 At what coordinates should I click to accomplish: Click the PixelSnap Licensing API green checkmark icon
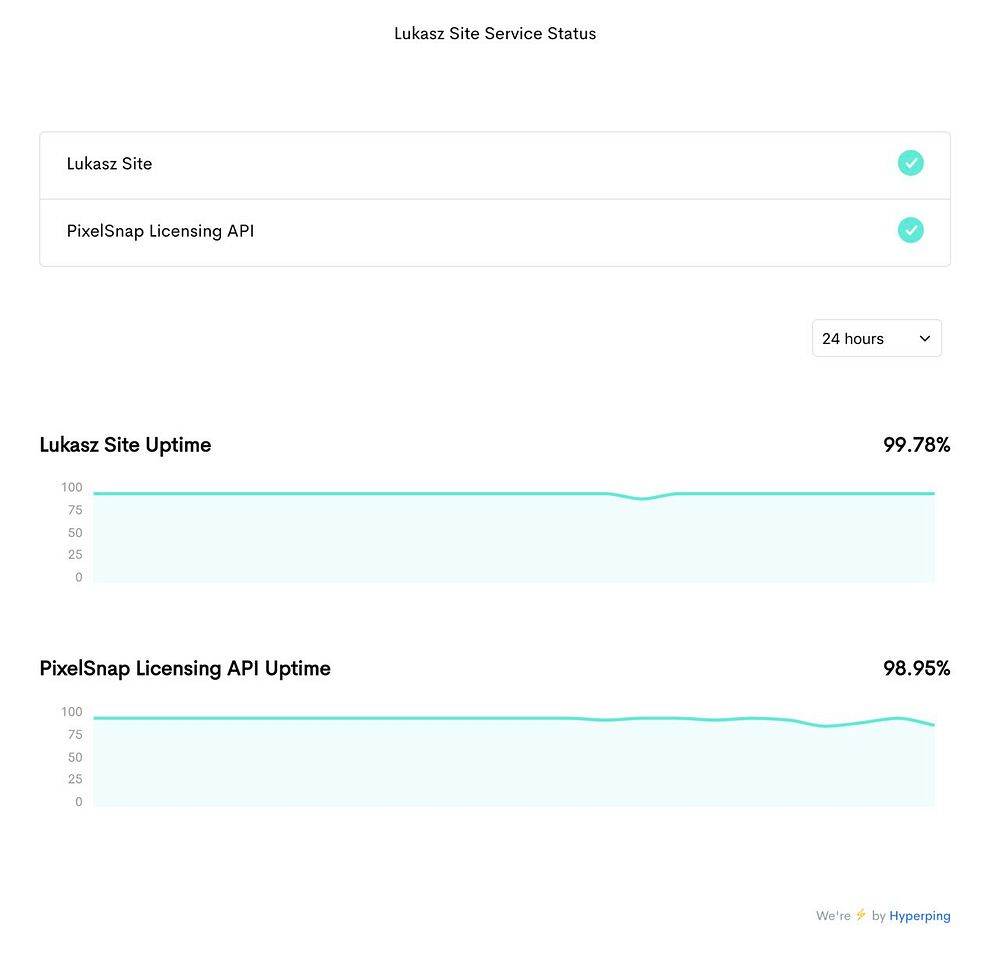pos(910,230)
